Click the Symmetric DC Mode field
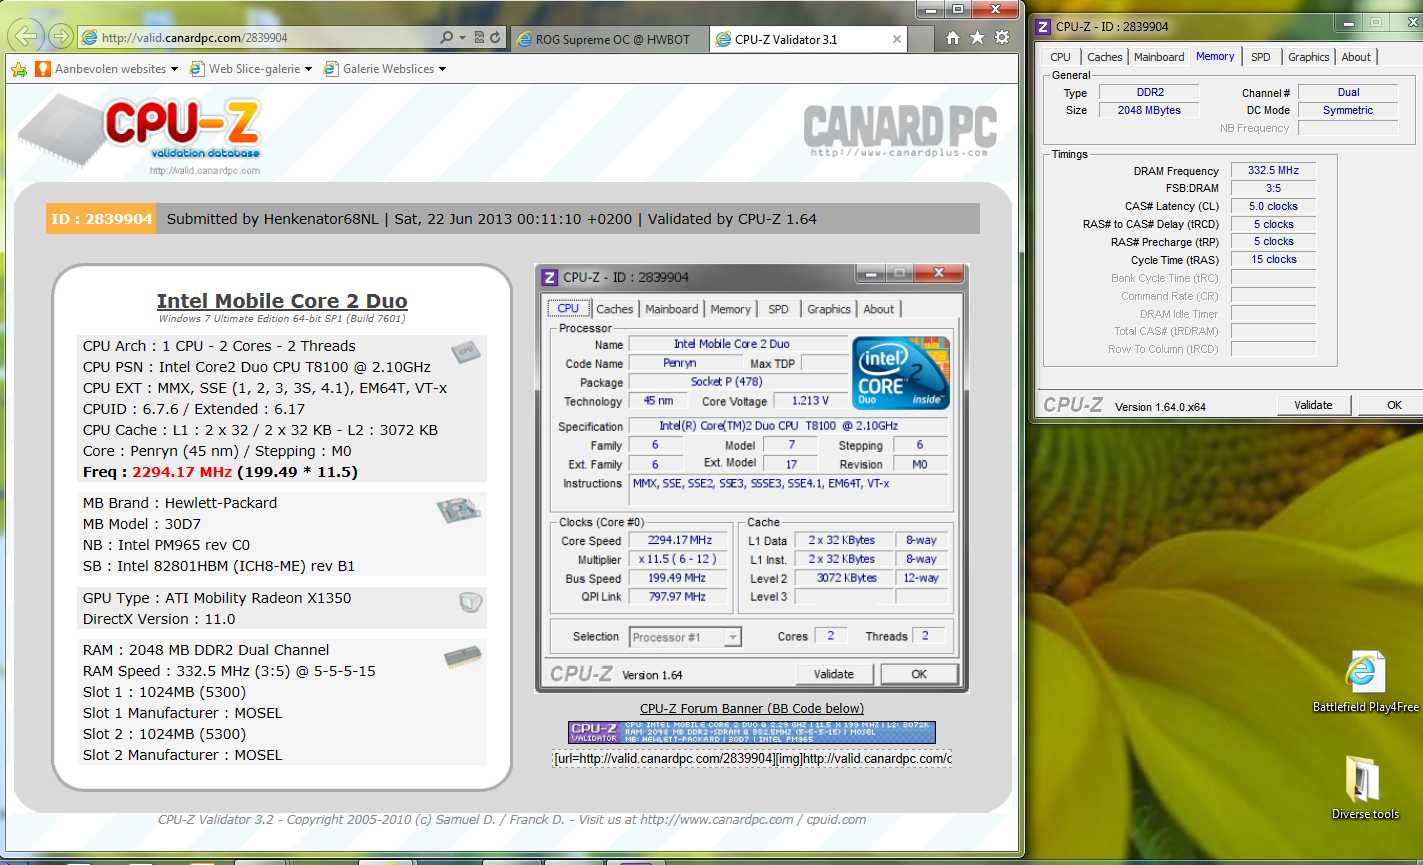 [x=1348, y=110]
